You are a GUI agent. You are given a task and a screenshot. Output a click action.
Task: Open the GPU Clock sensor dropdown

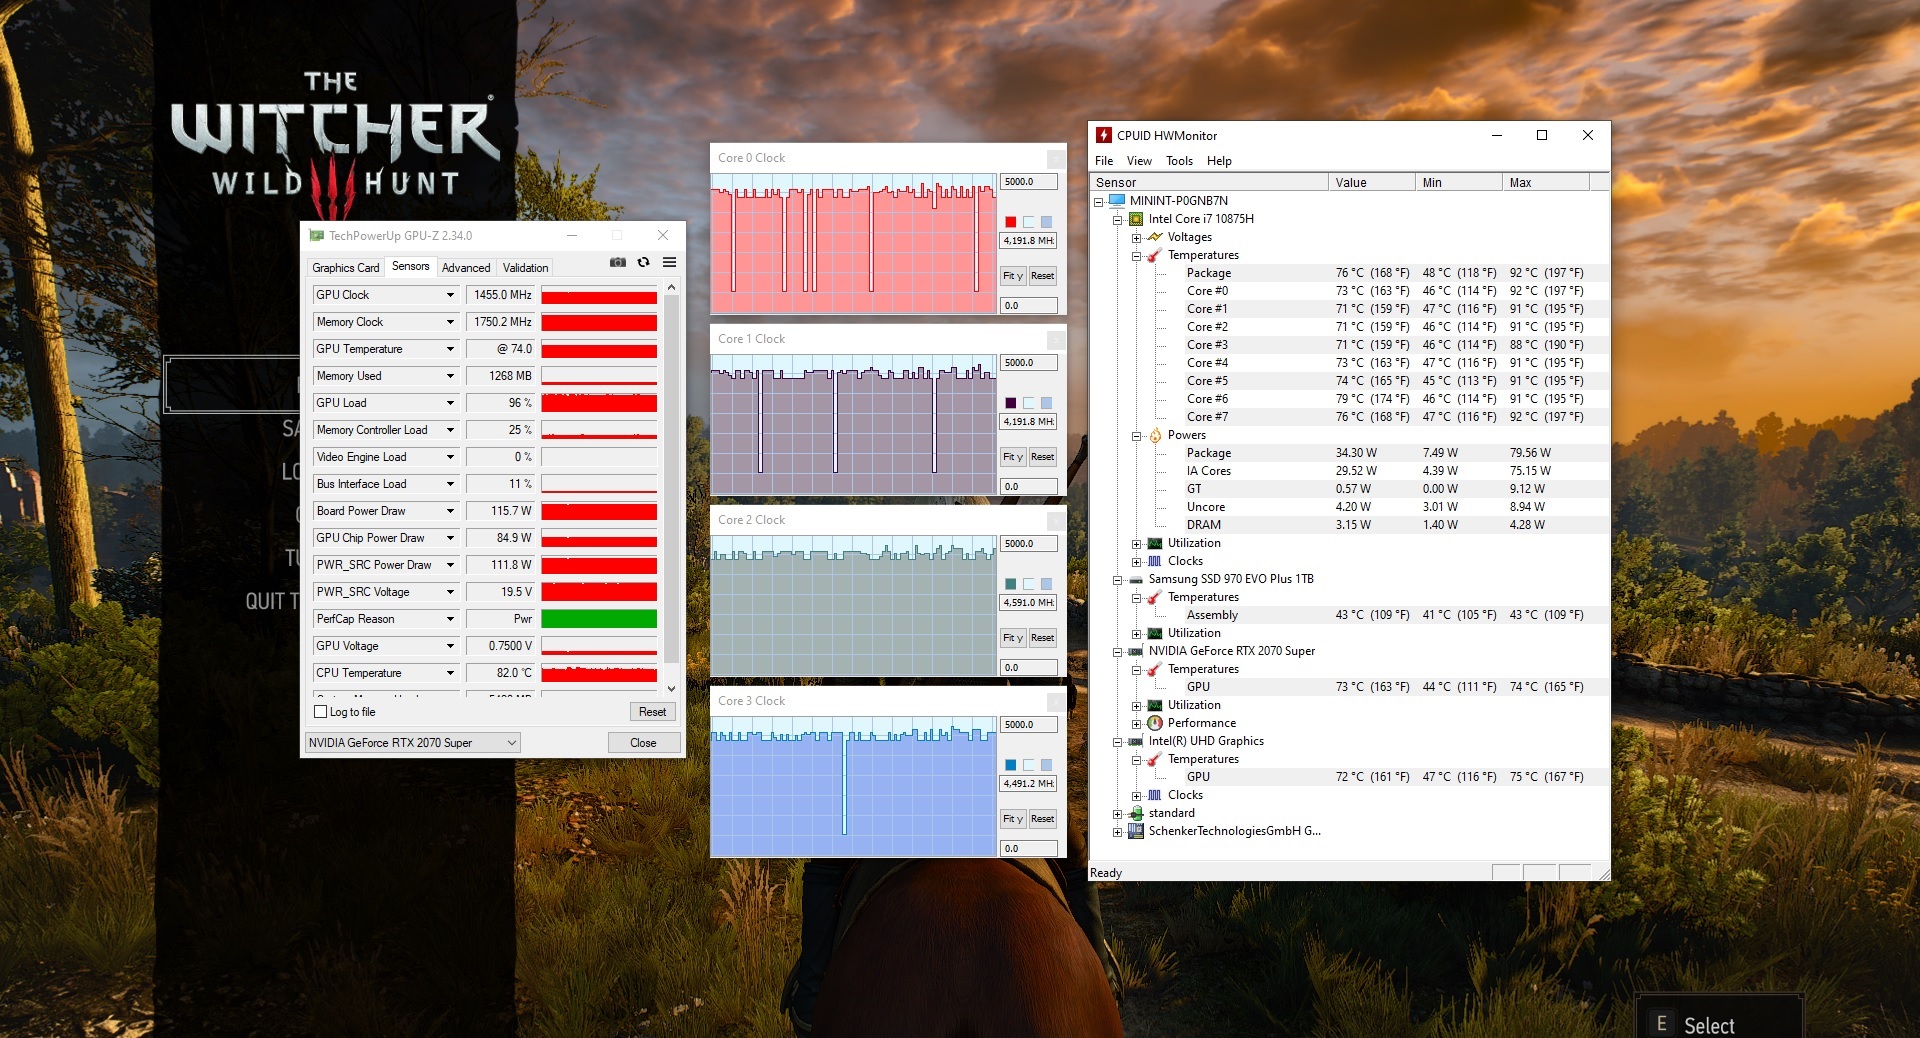(x=450, y=295)
